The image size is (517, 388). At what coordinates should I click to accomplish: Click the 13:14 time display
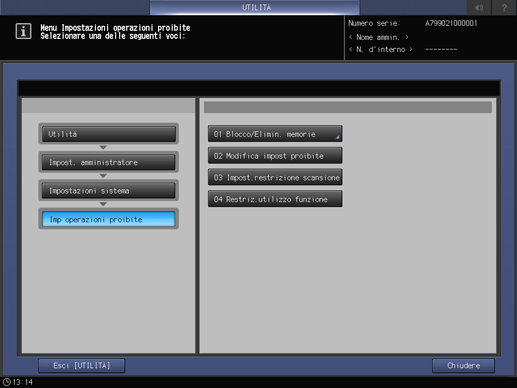(23, 382)
